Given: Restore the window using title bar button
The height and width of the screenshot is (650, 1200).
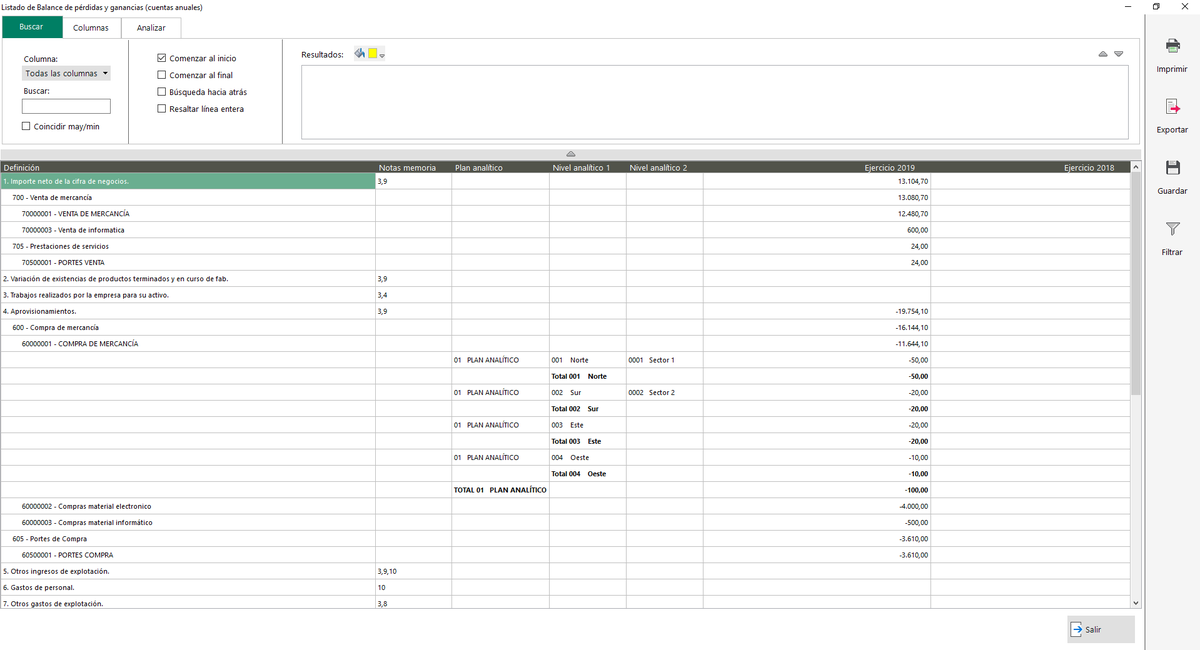Looking at the screenshot, I should point(1156,7).
